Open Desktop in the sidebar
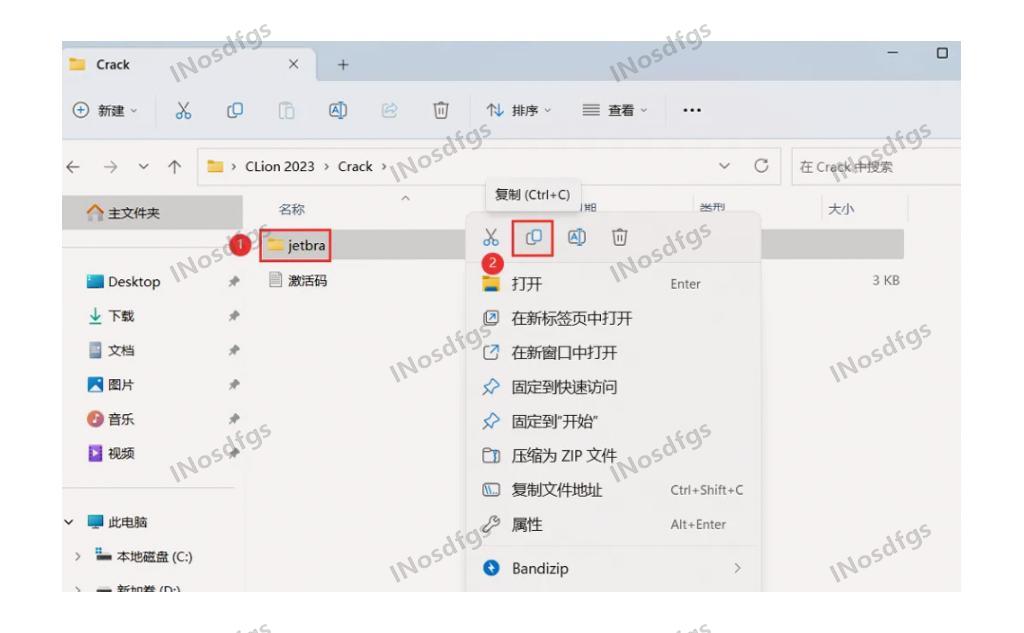 coord(123,282)
